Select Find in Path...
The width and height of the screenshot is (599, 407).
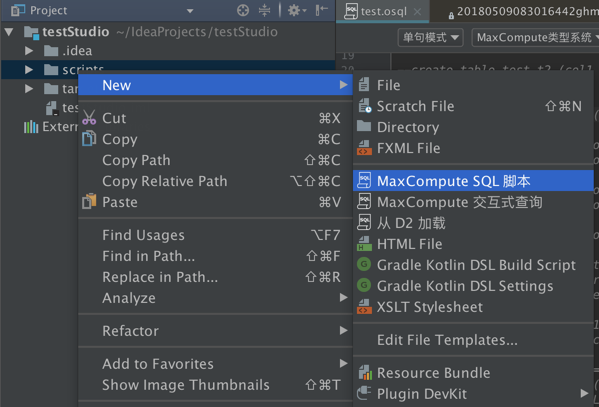pos(215,256)
